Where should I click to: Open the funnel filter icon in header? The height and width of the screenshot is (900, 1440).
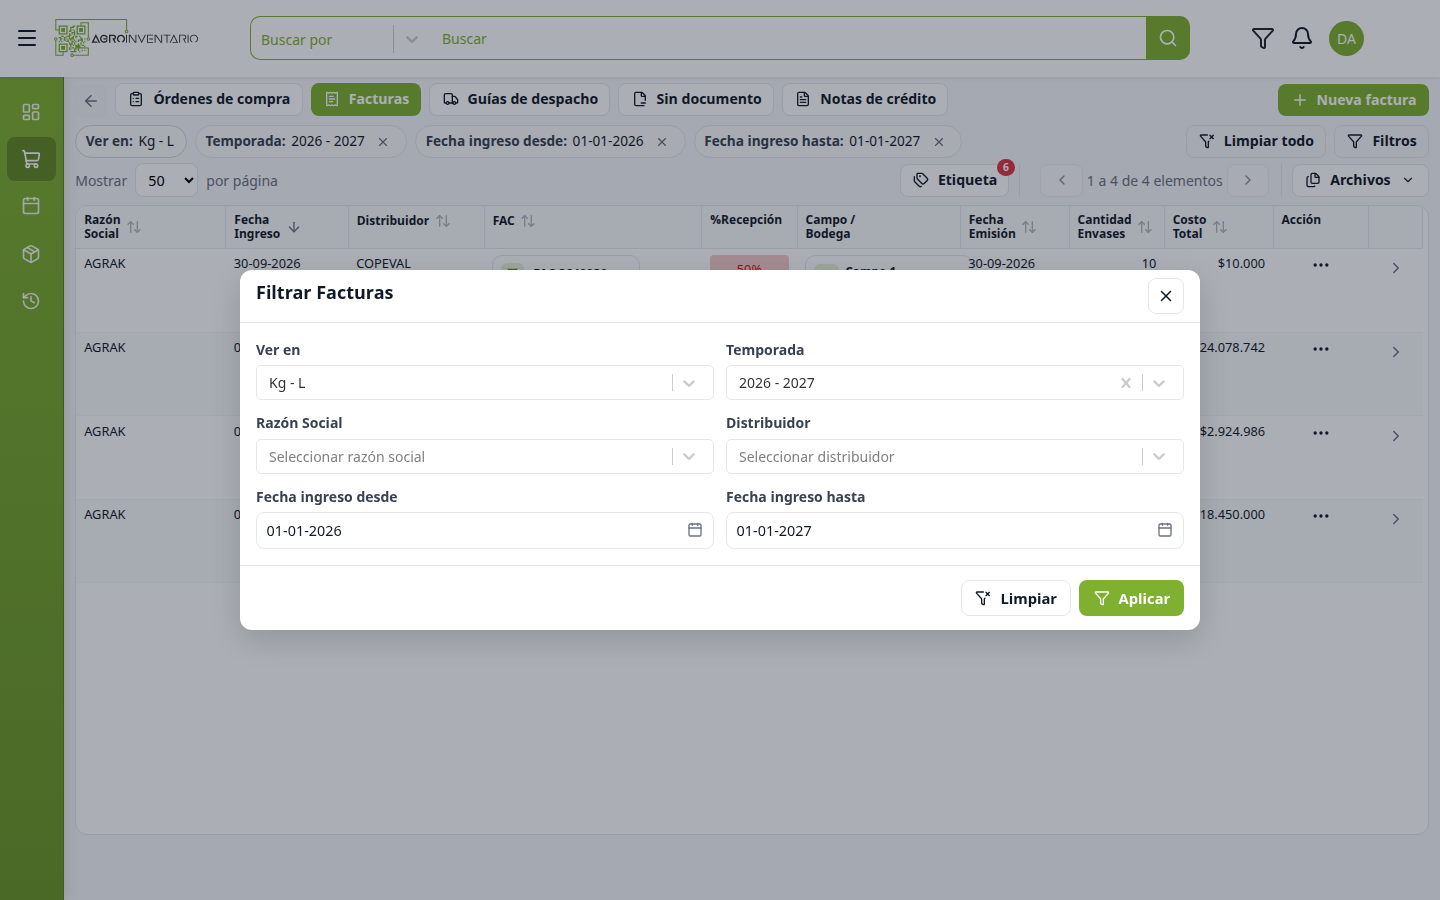pyautogui.click(x=1262, y=38)
